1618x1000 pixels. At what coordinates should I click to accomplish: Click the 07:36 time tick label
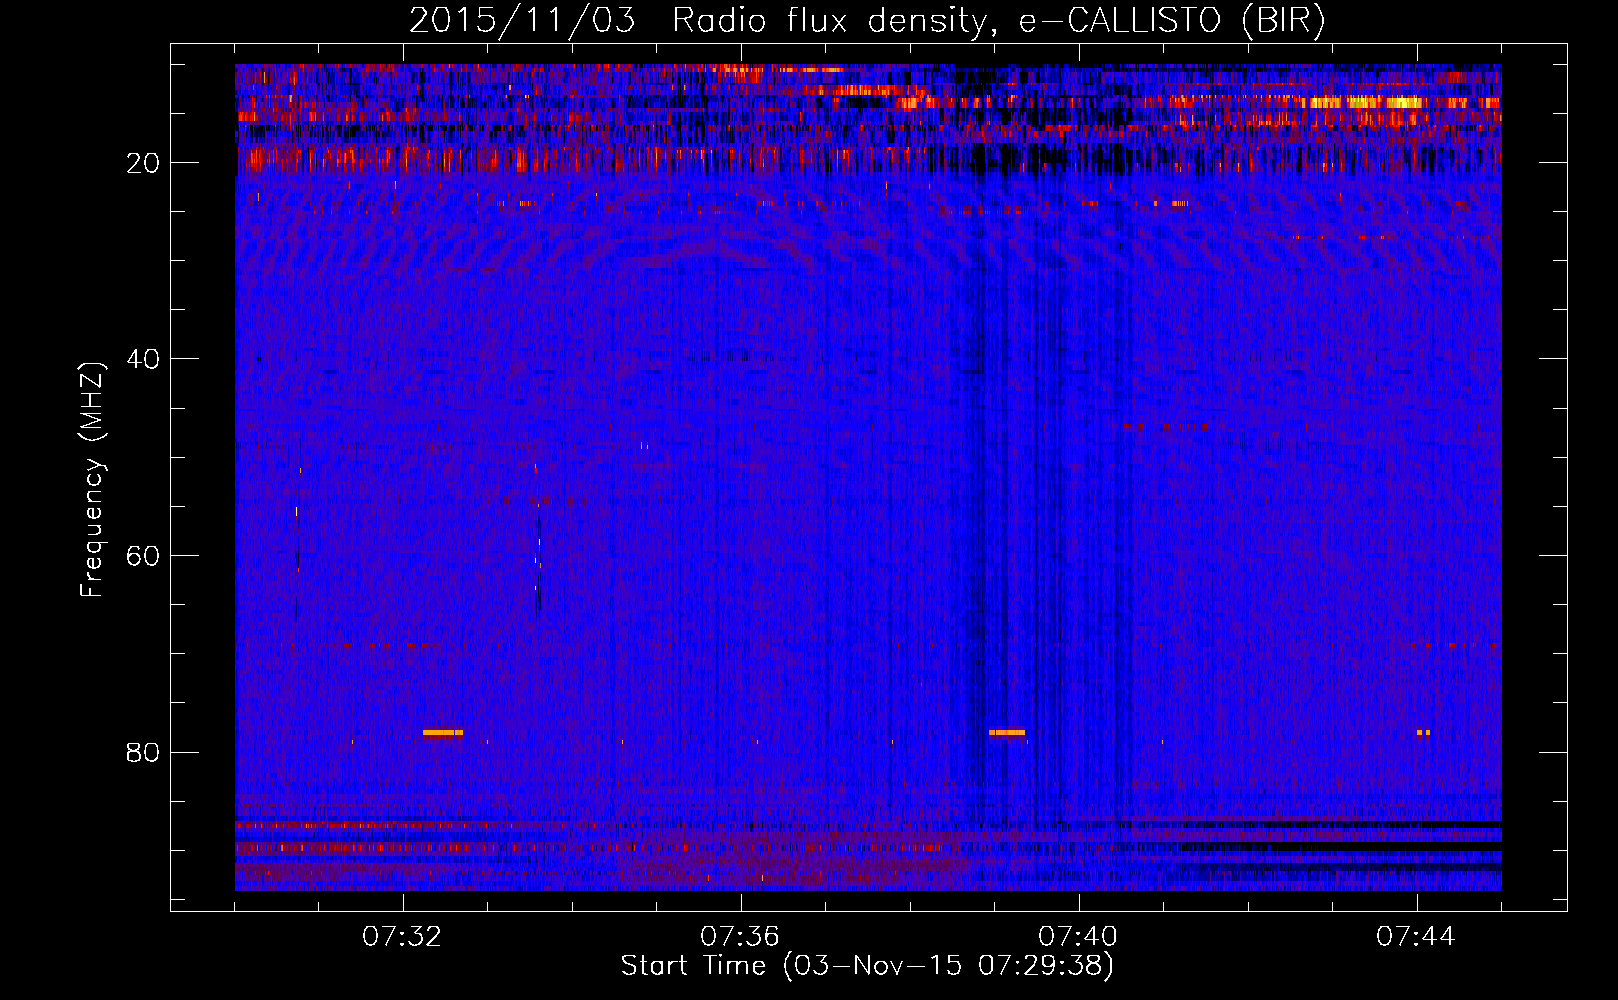pyautogui.click(x=740, y=937)
